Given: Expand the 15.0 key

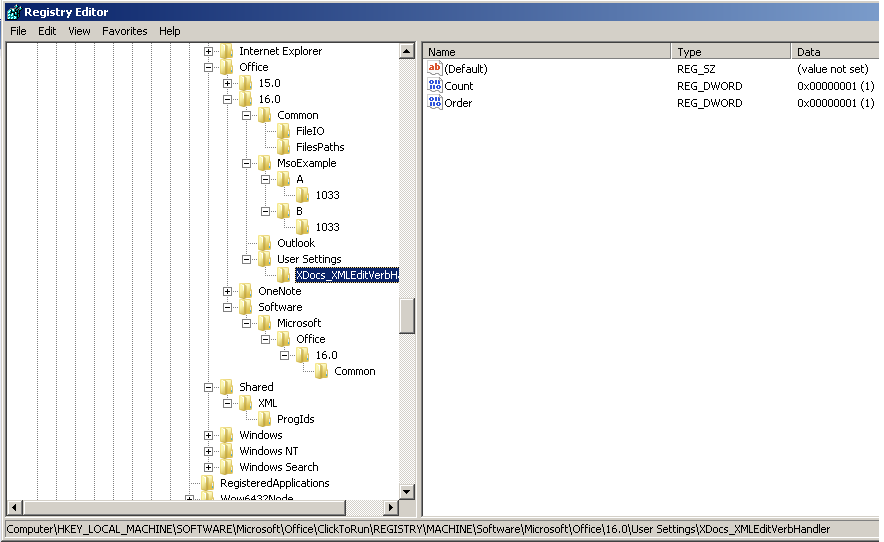Looking at the screenshot, I should click(x=227, y=83).
